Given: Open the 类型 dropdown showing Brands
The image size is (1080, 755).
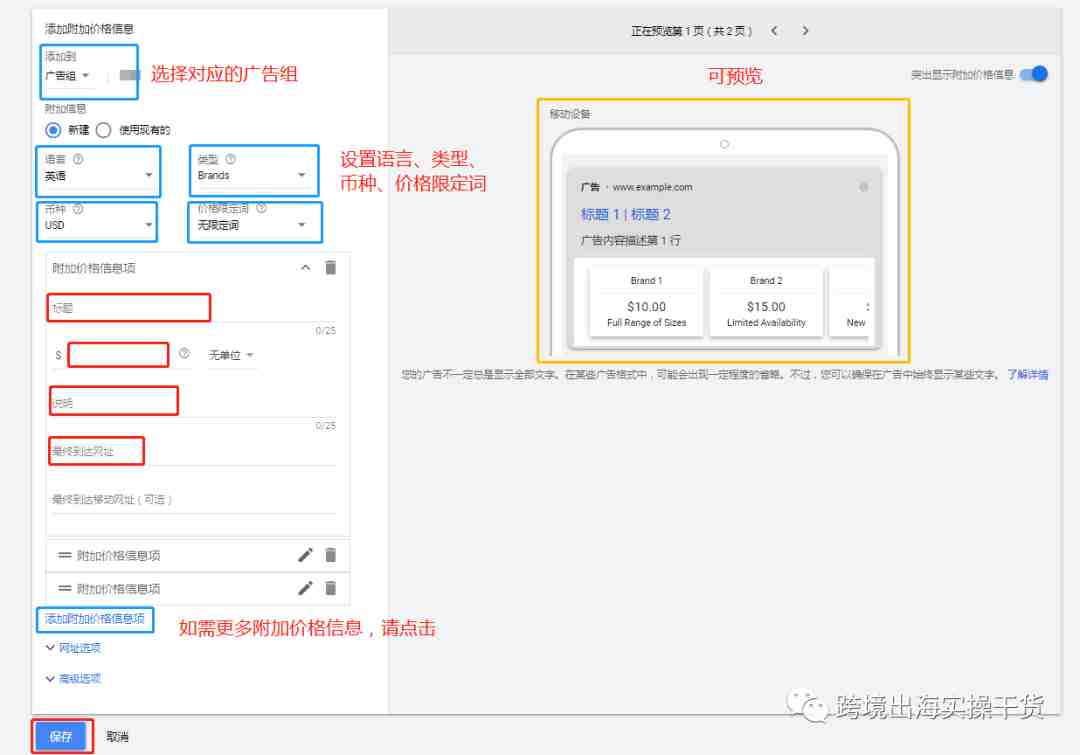Looking at the screenshot, I should click(252, 176).
